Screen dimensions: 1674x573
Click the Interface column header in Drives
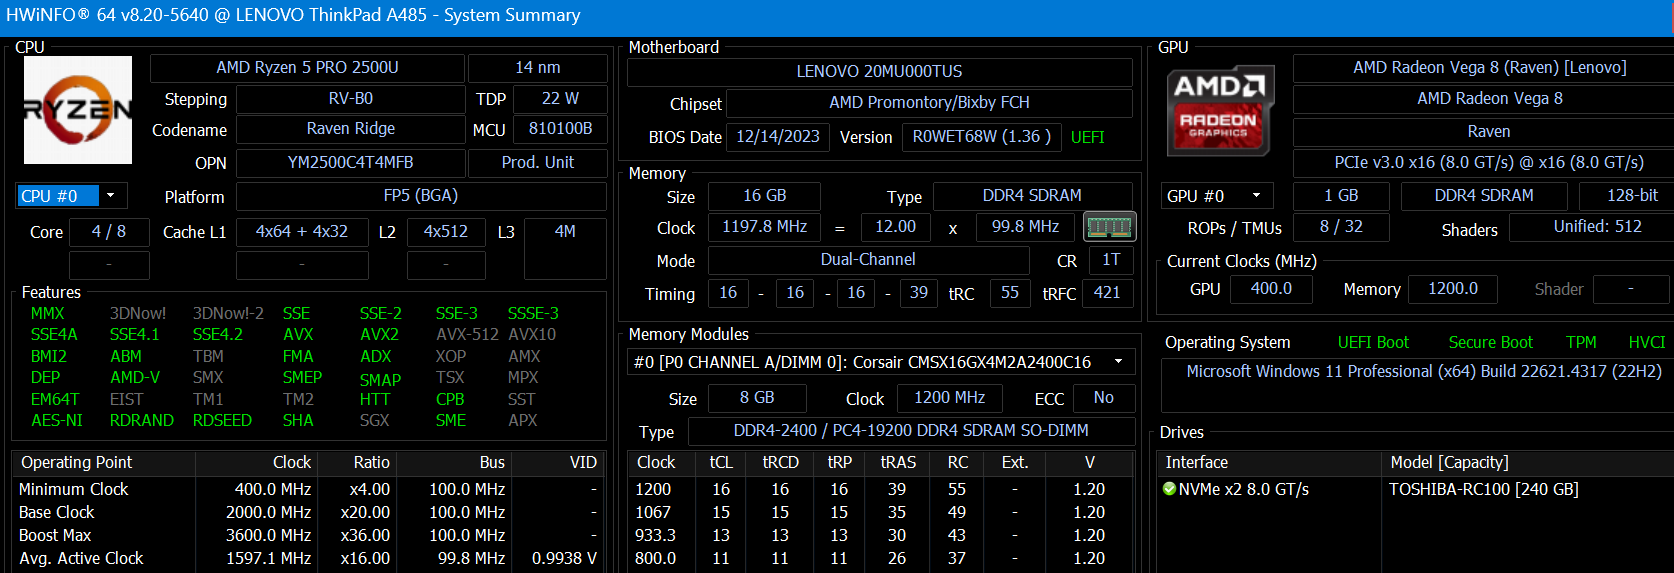[1196, 462]
